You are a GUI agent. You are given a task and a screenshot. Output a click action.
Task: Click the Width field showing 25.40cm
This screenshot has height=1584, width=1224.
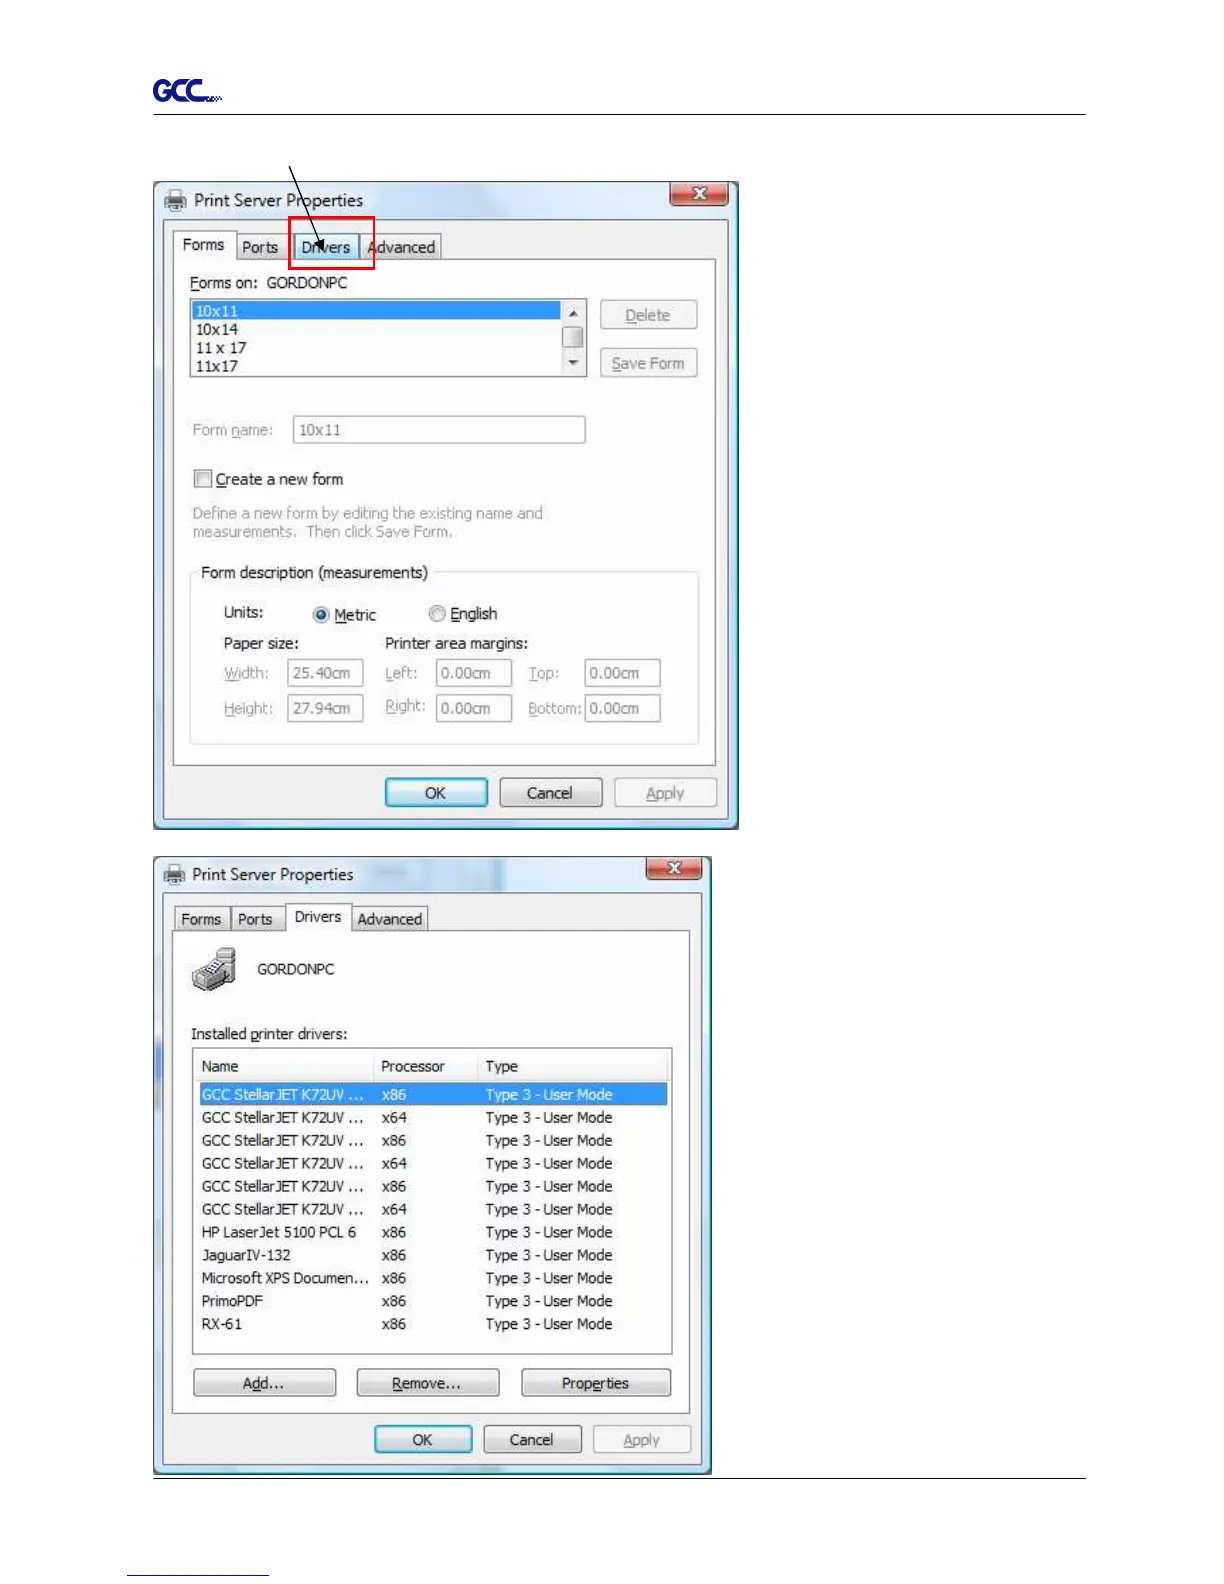point(325,673)
